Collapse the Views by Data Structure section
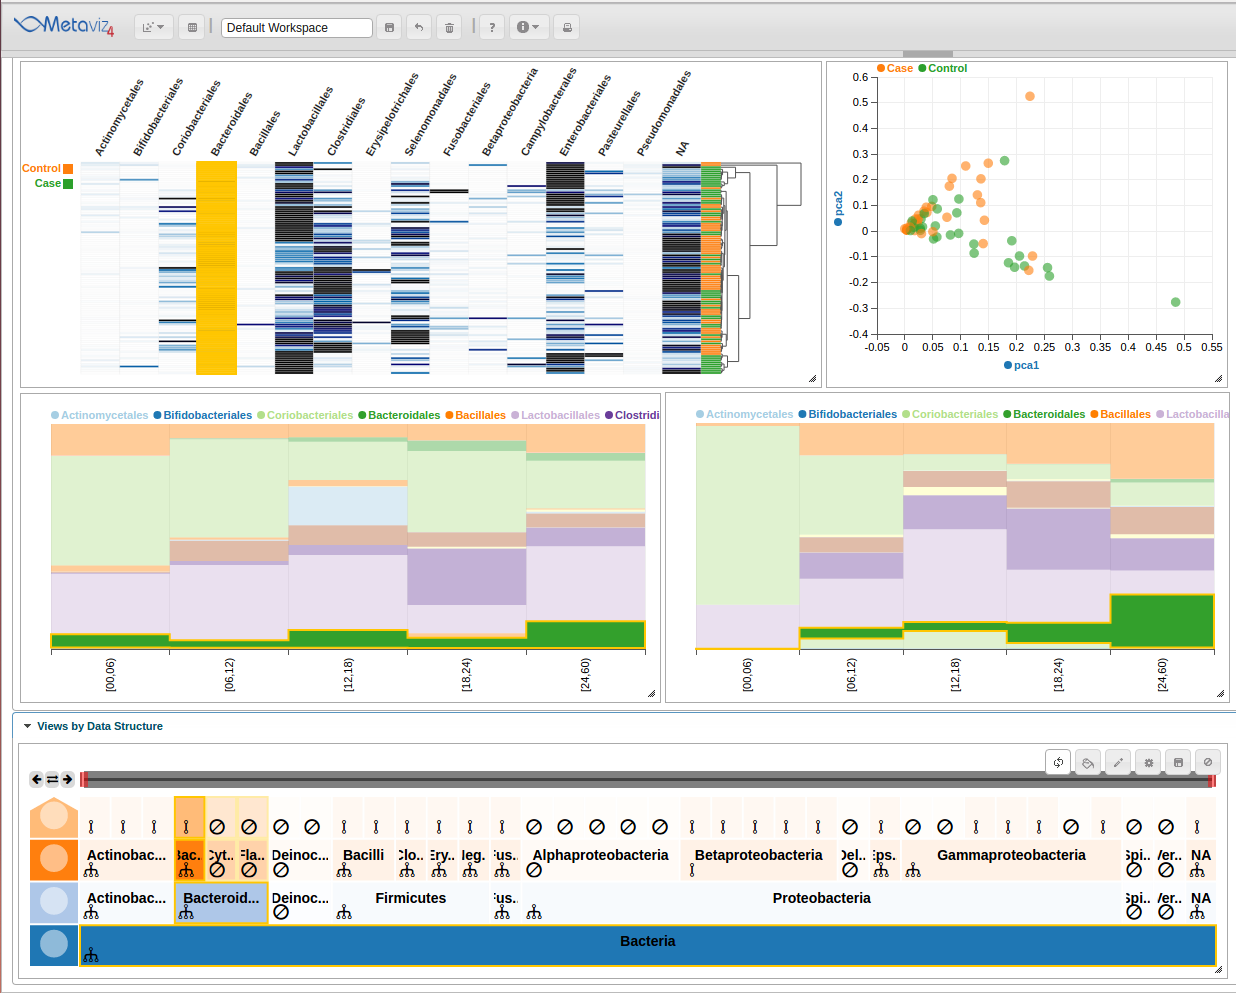The height and width of the screenshot is (993, 1236). (28, 726)
